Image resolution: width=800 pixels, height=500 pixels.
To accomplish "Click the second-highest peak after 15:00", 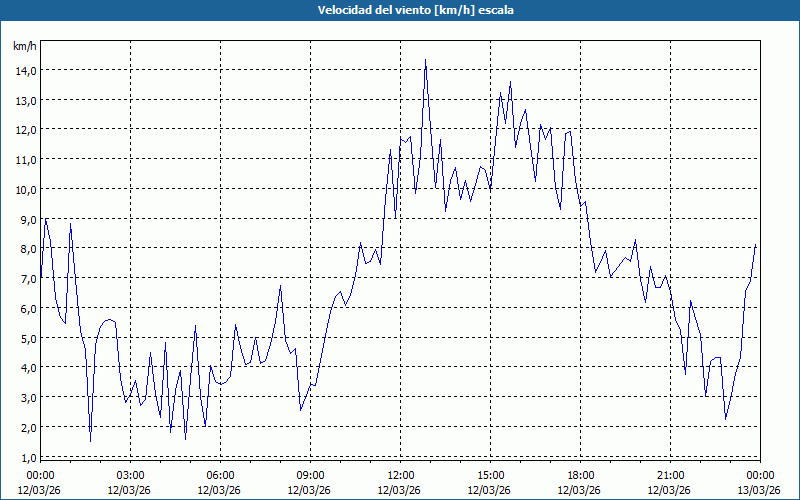I will tap(510, 82).
